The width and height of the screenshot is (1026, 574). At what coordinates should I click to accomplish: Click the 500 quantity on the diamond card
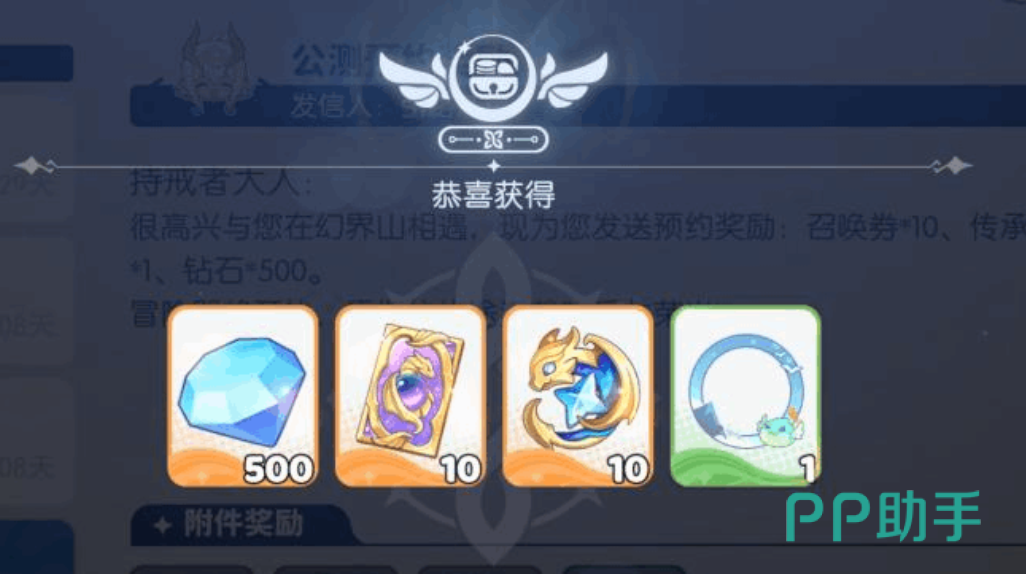coord(278,469)
